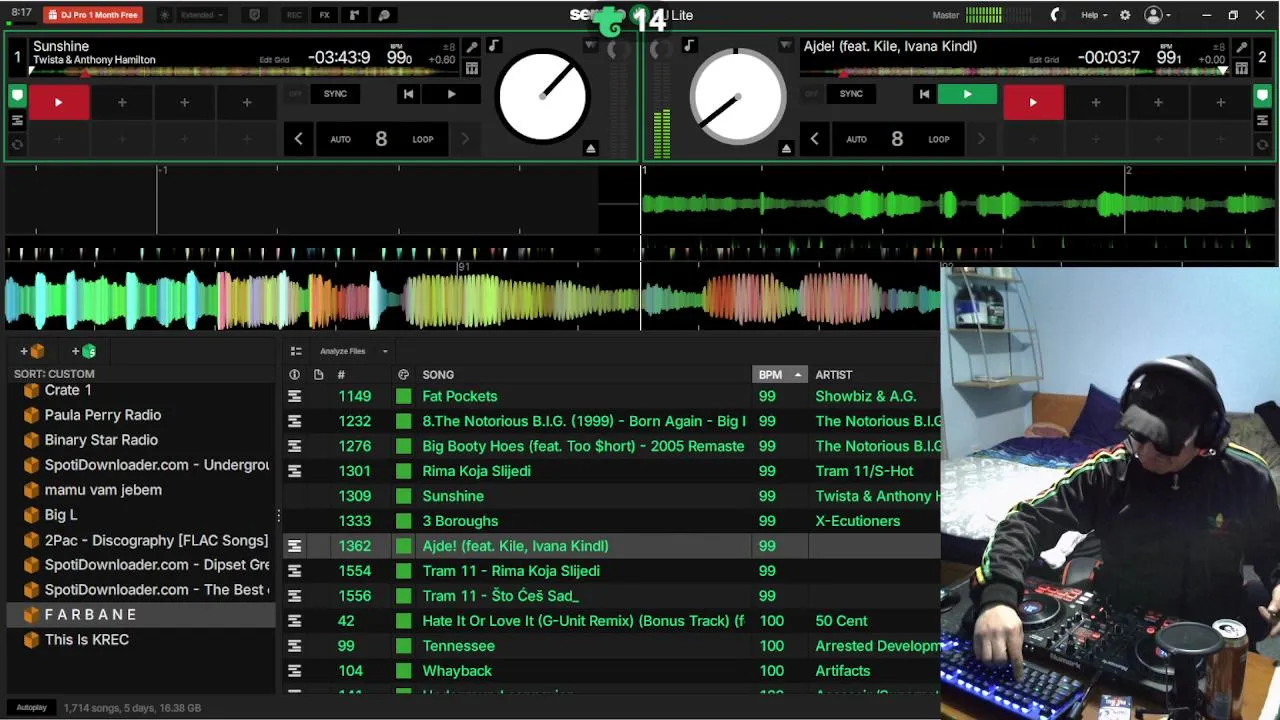Open deck 2 beatgrid table icon

point(1241,68)
